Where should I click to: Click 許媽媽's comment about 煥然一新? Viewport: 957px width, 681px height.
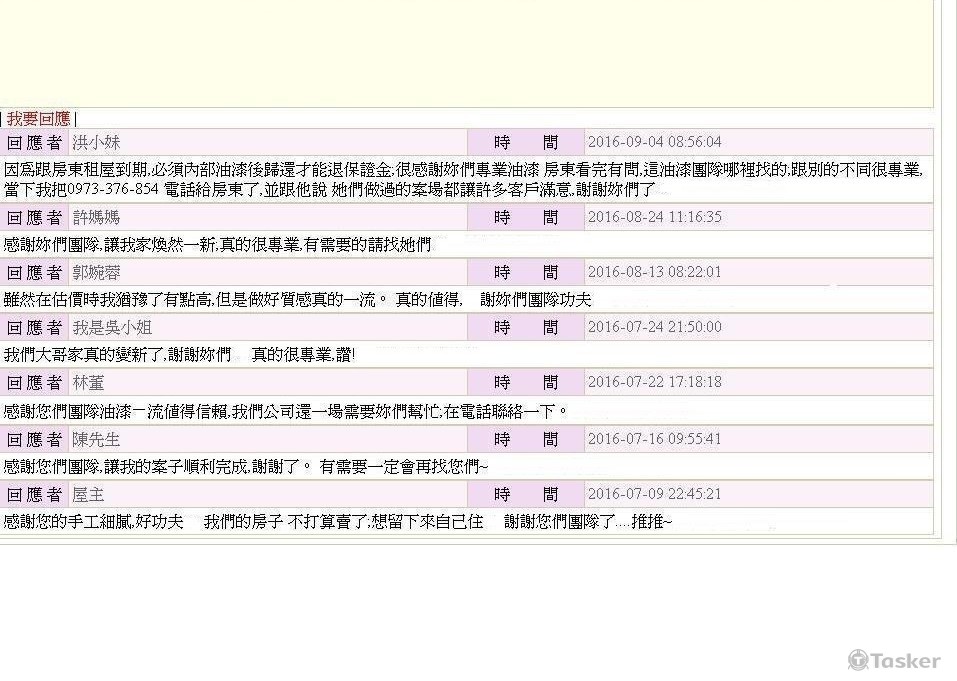tap(218, 245)
